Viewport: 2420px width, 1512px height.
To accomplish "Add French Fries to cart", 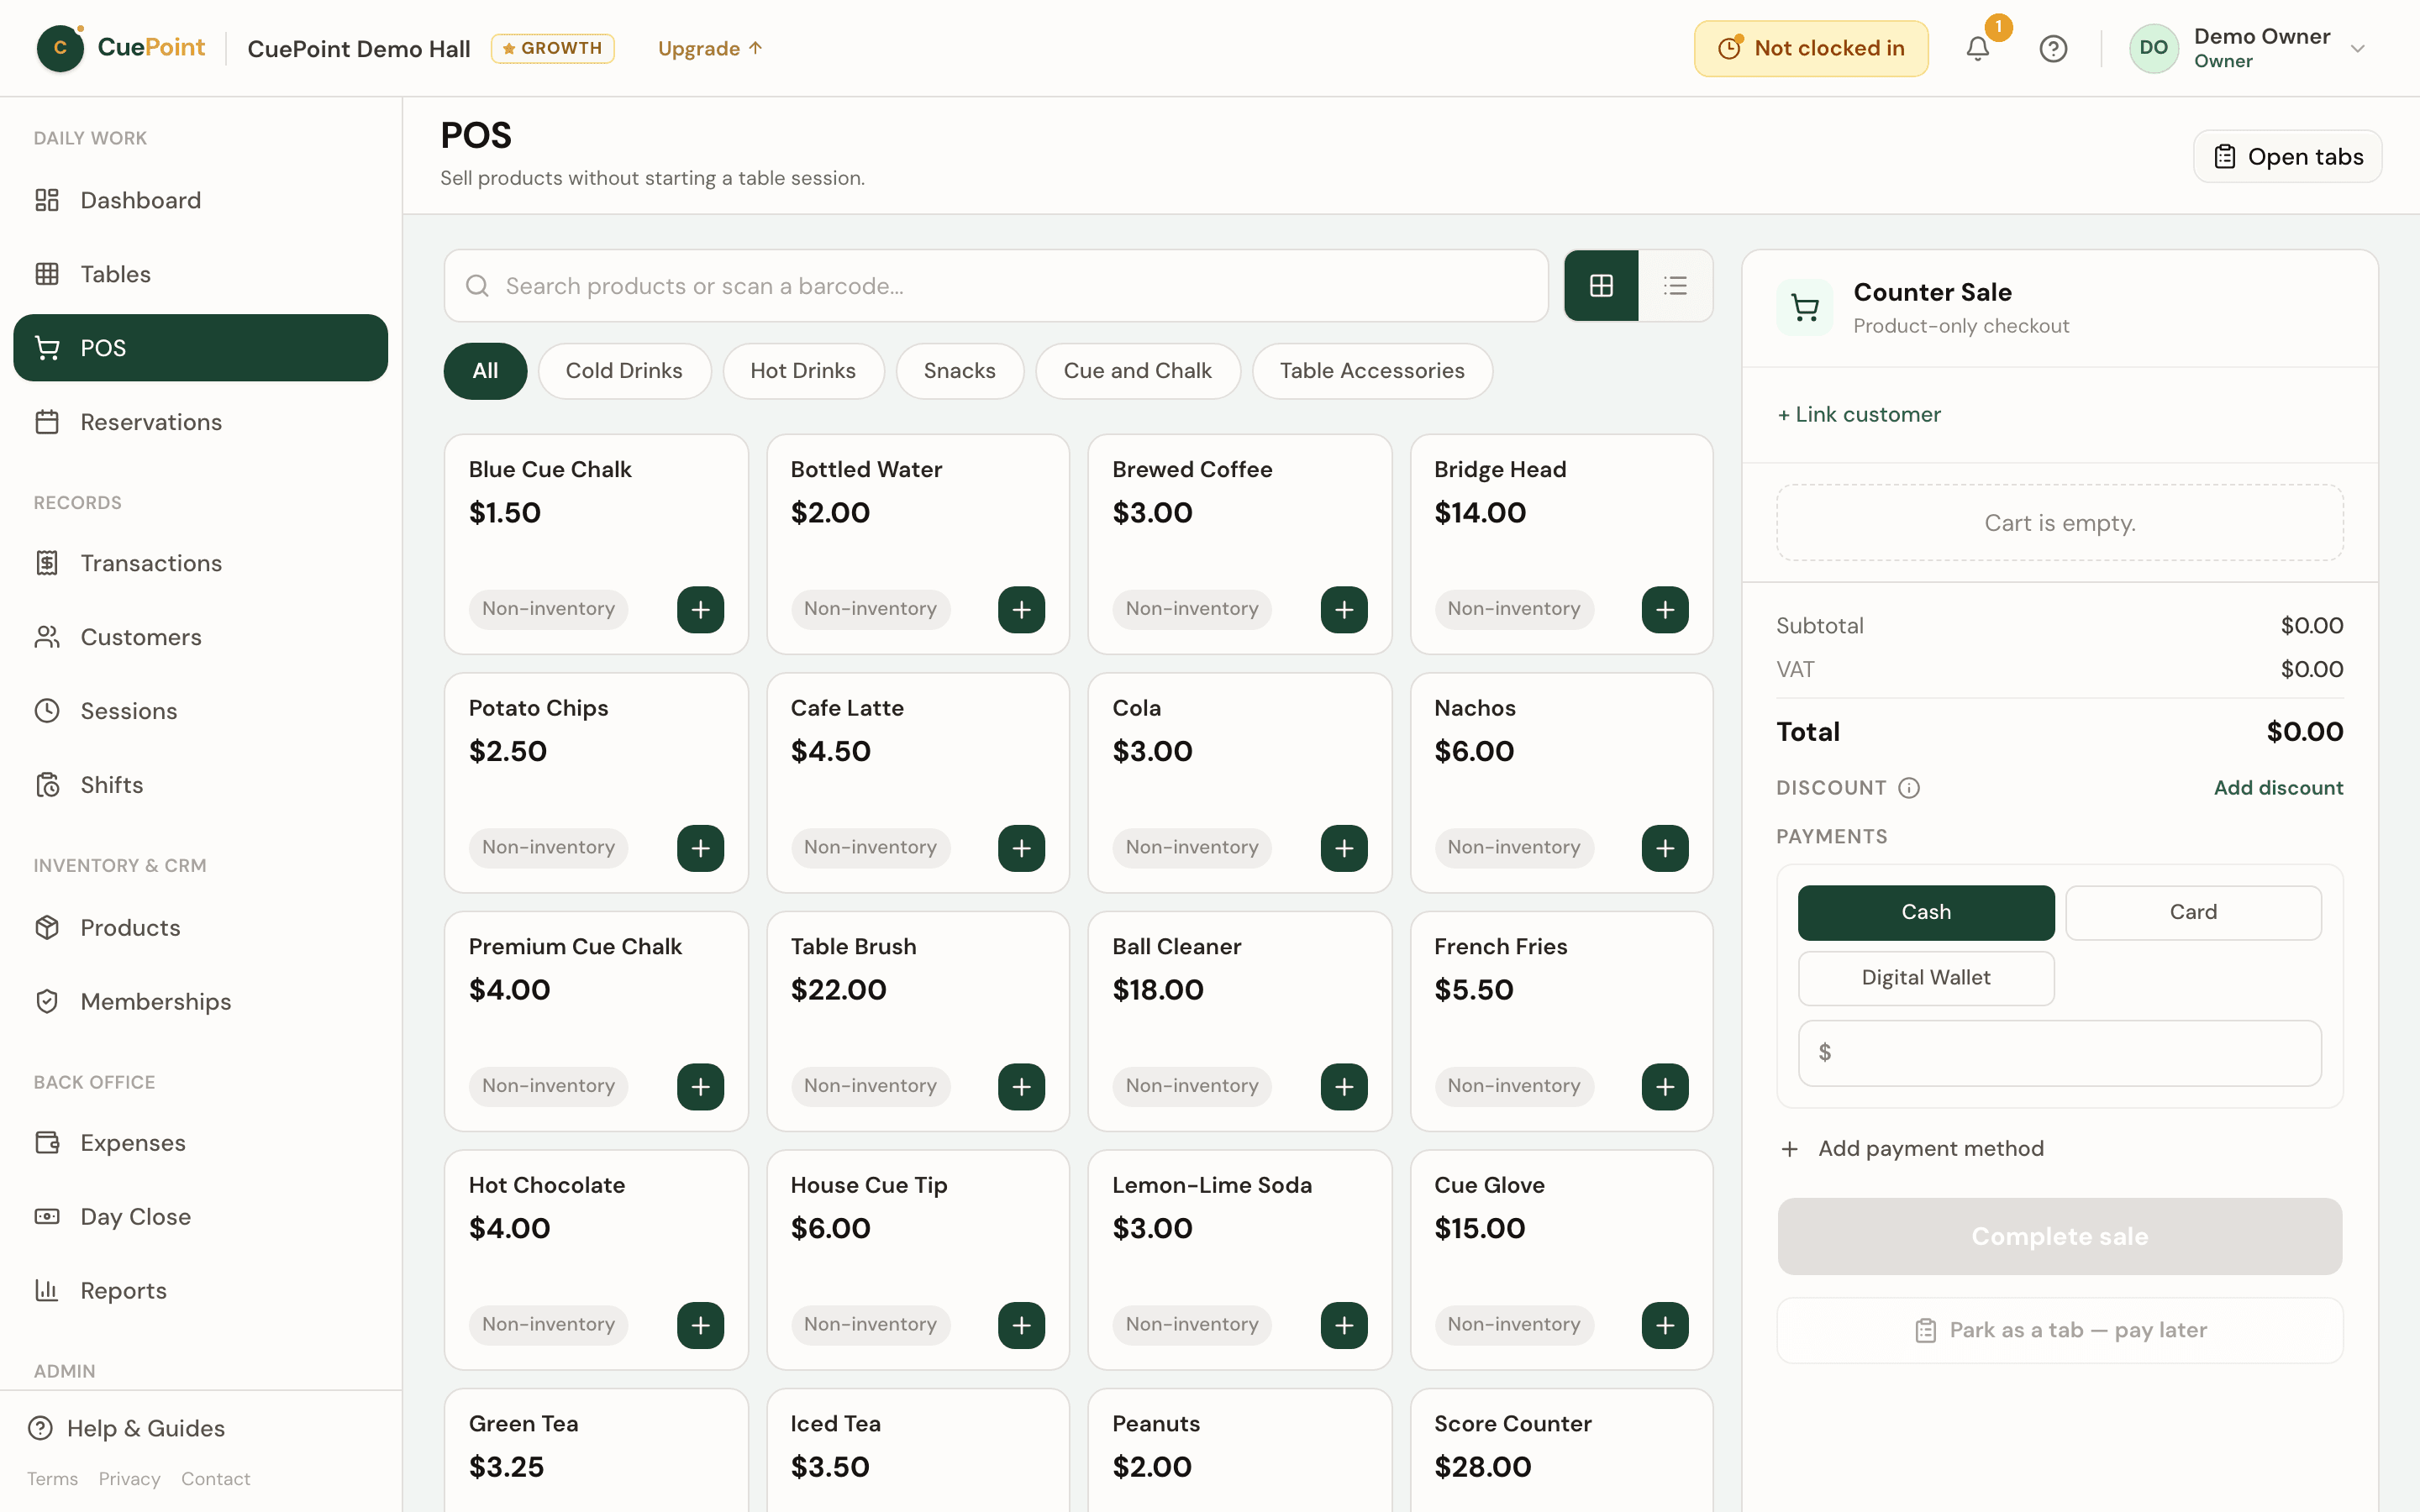I will tap(1665, 1086).
